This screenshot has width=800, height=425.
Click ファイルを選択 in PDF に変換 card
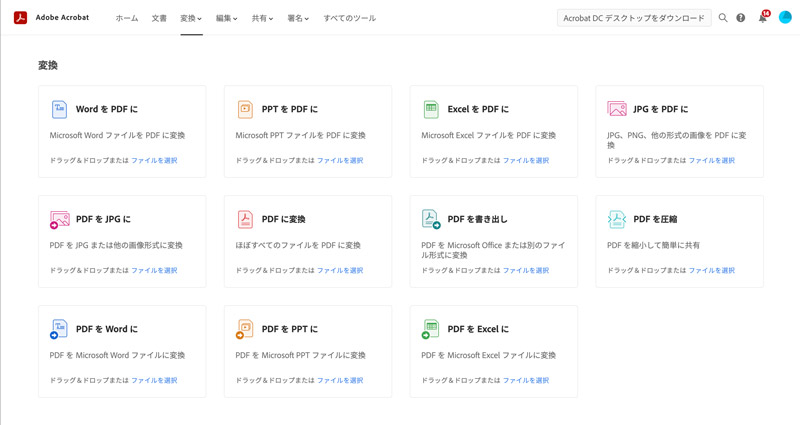coord(340,270)
